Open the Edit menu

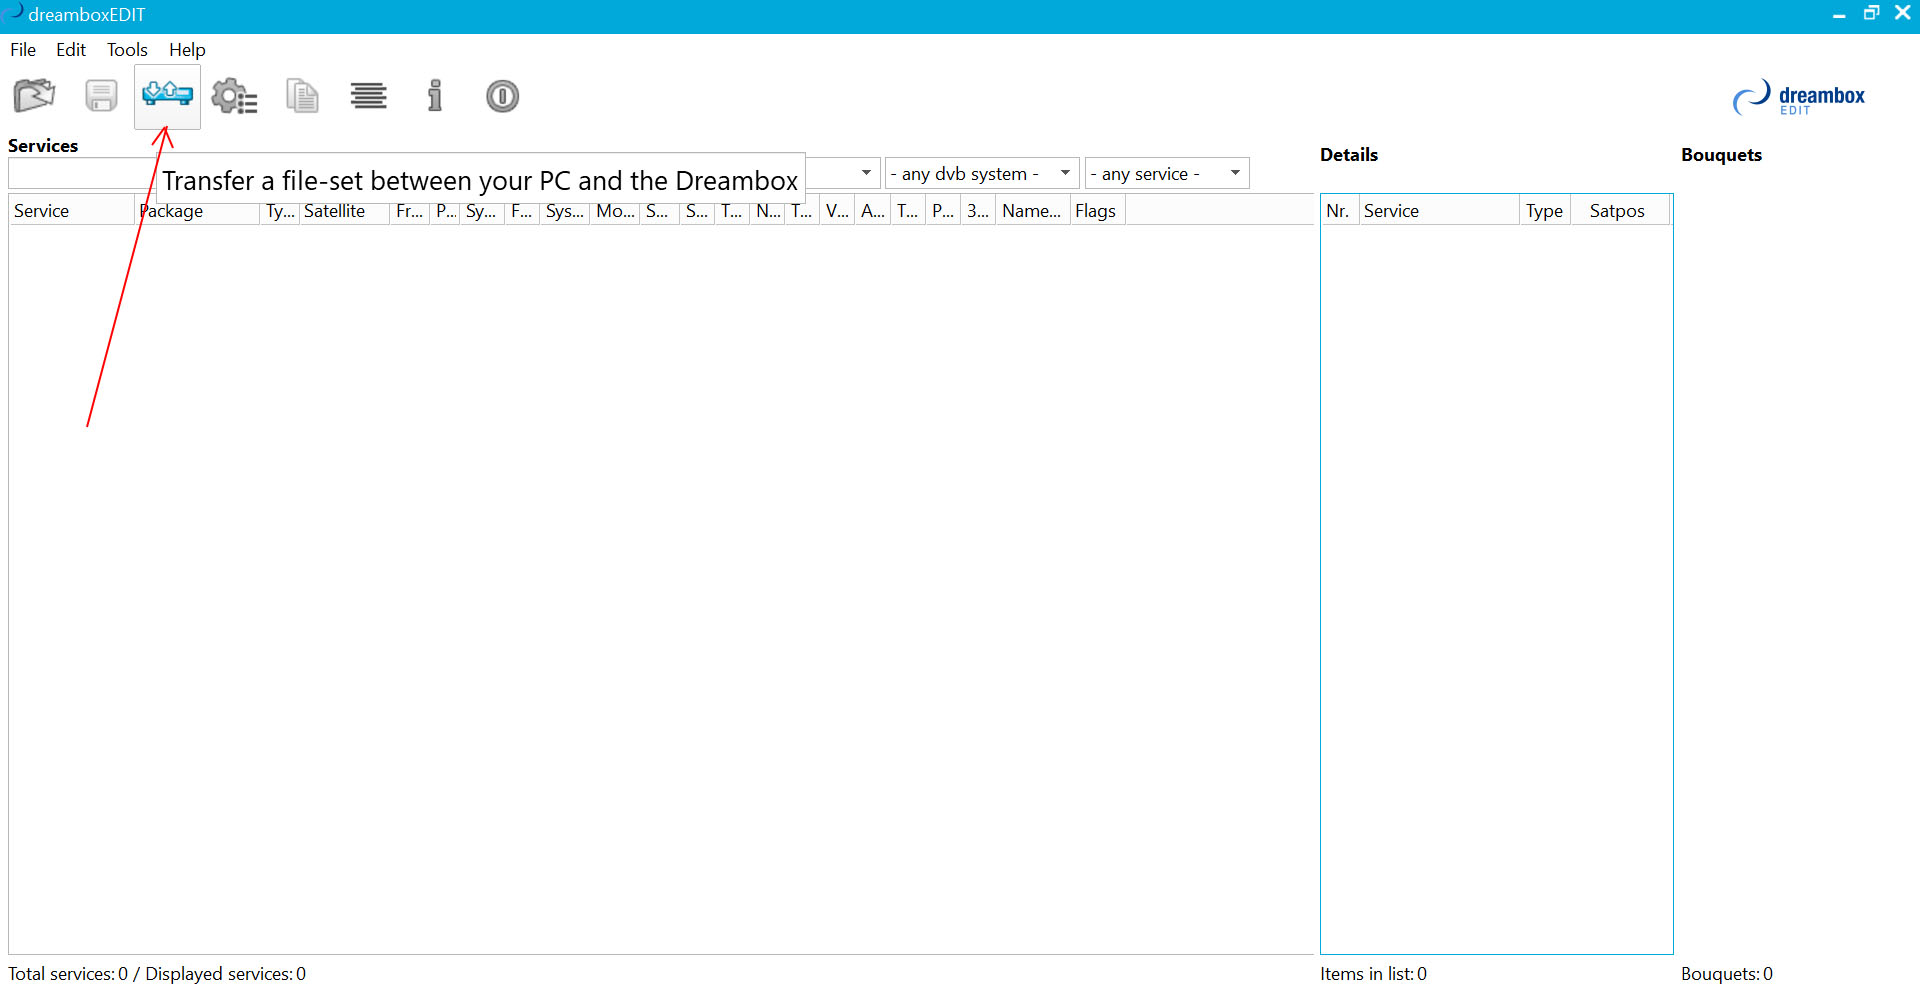pyautogui.click(x=71, y=50)
